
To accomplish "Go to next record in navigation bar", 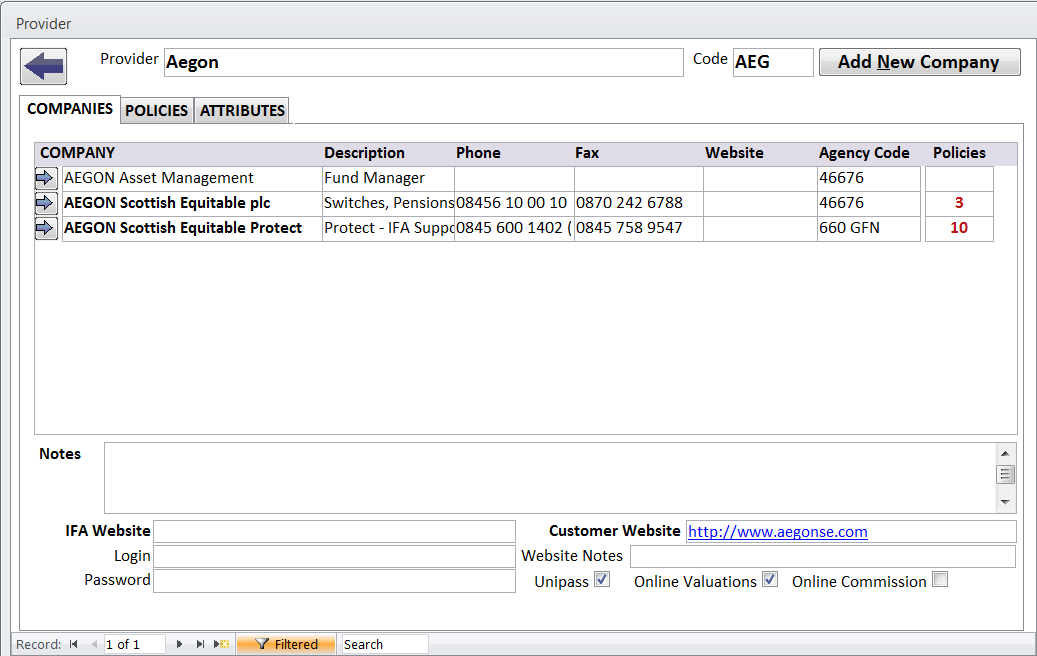I will pos(179,644).
